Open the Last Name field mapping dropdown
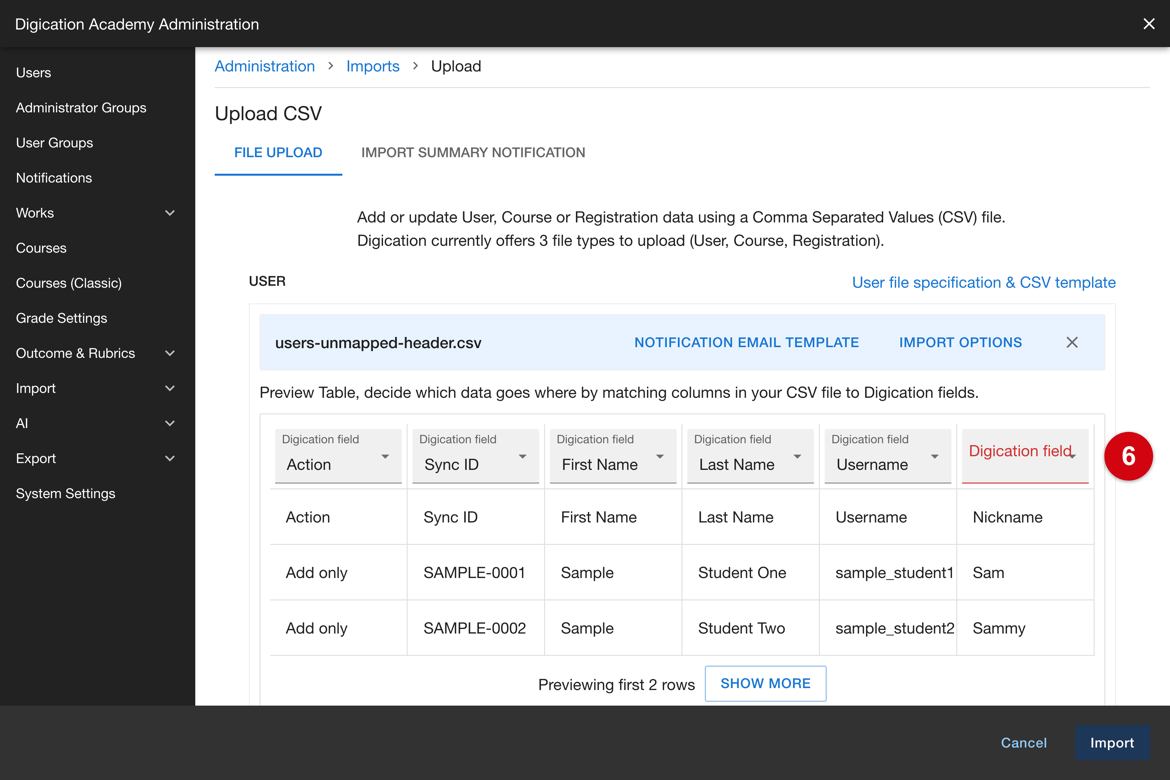Viewport: 1170px width, 780px height. coord(750,456)
